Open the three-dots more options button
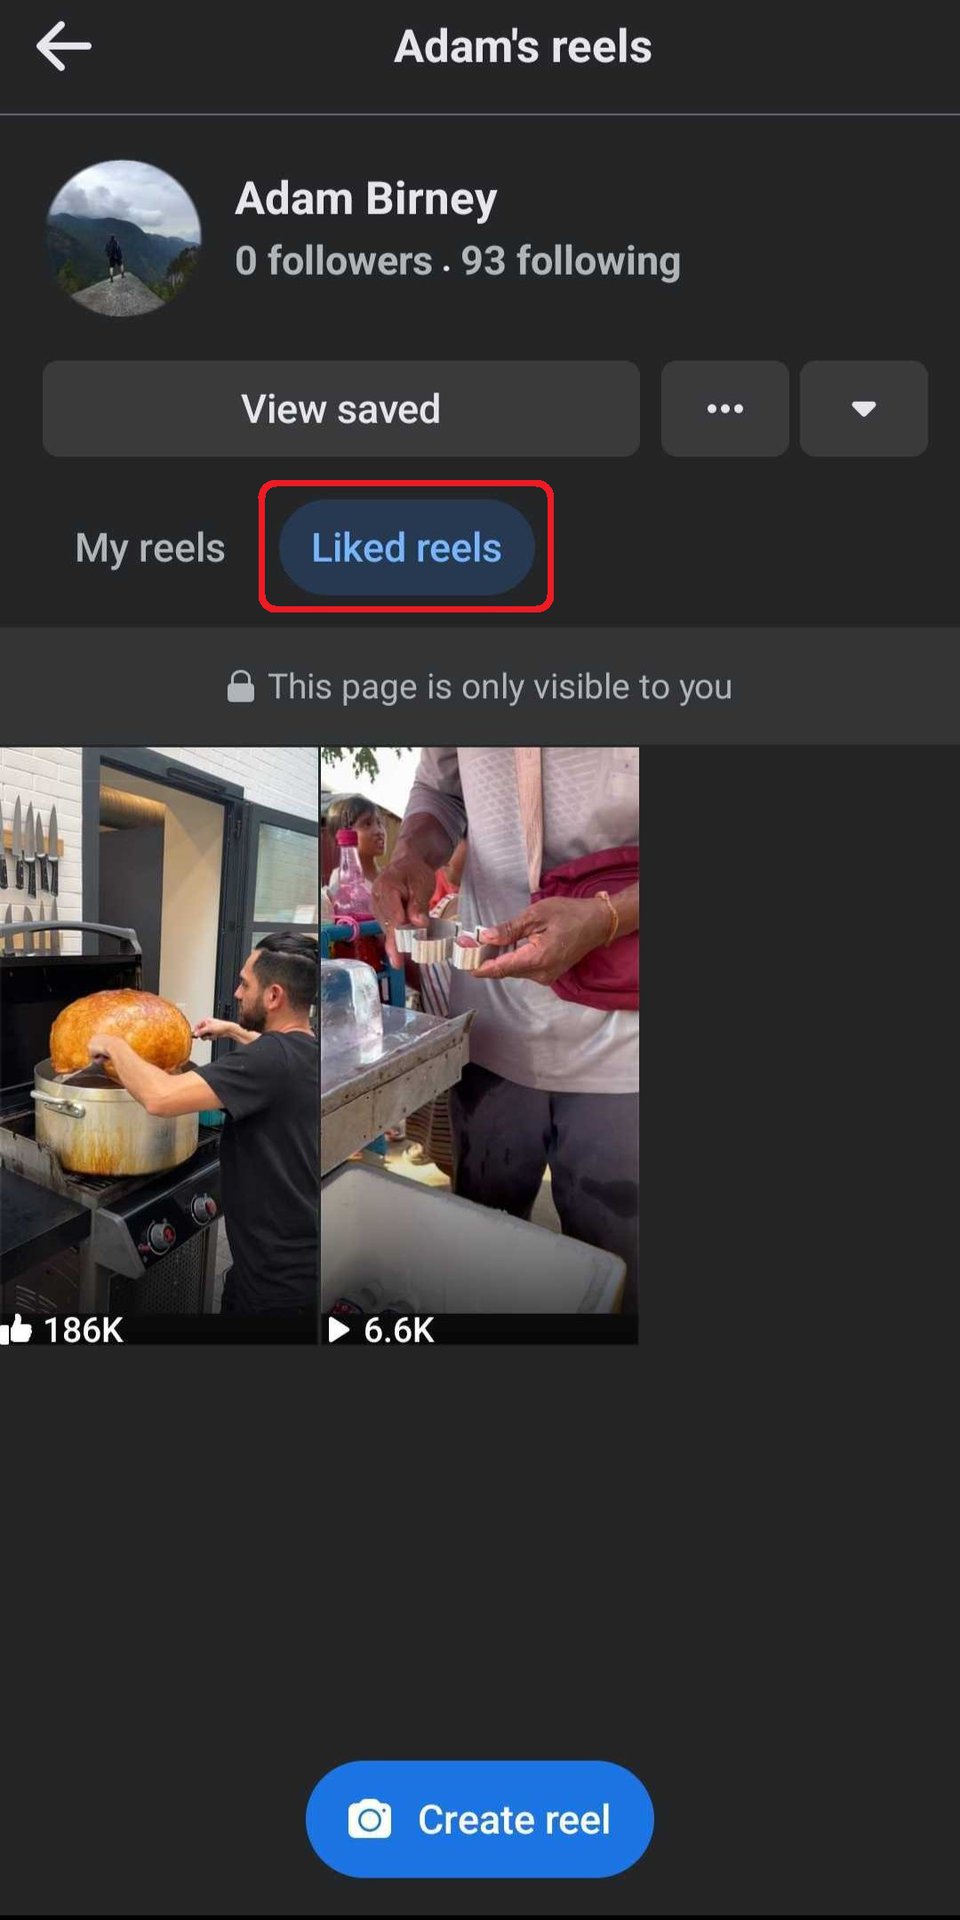This screenshot has width=960, height=1920. [725, 409]
